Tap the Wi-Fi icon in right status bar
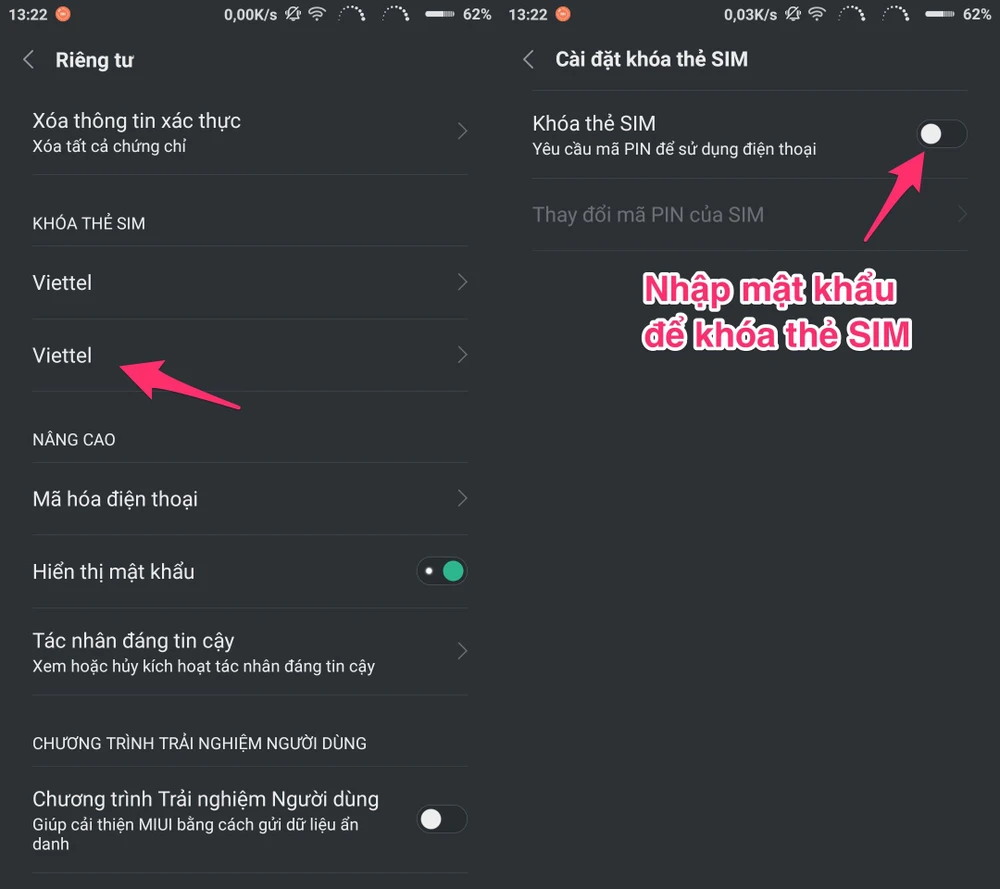1000x889 pixels. coord(817,14)
